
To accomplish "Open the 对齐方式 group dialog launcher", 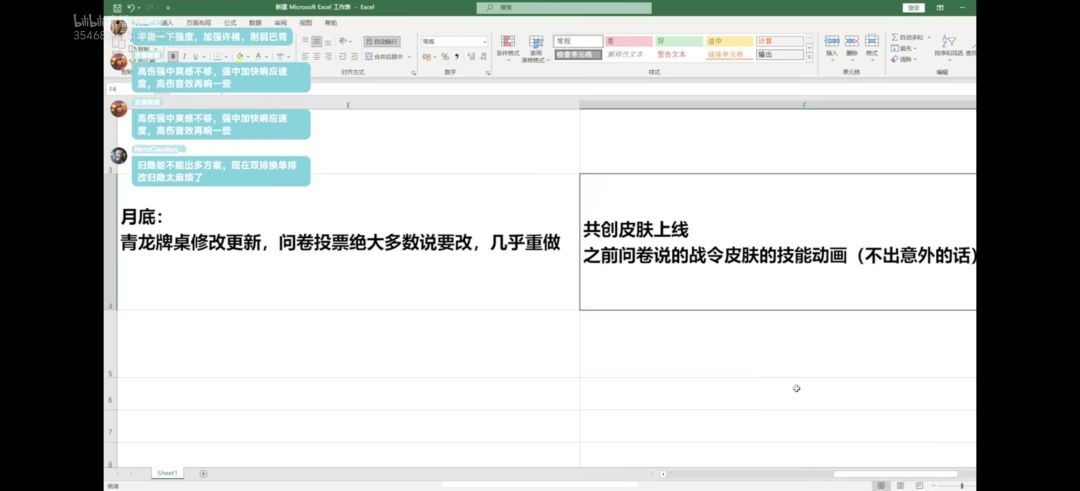I will click(x=414, y=72).
